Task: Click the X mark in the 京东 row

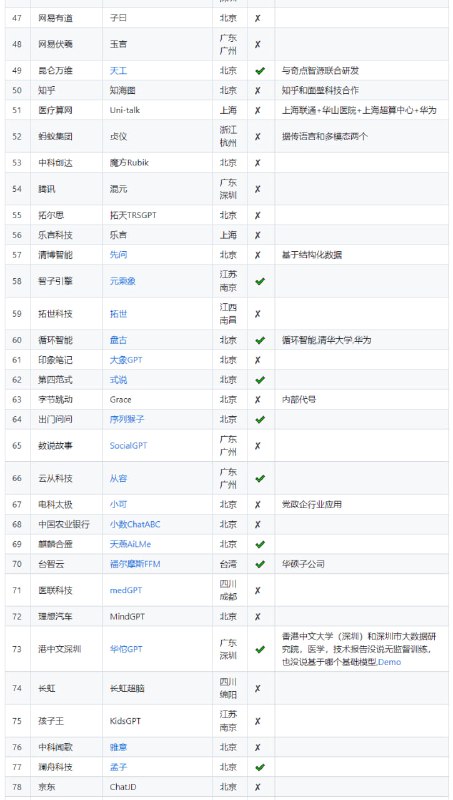Action: [x=258, y=787]
